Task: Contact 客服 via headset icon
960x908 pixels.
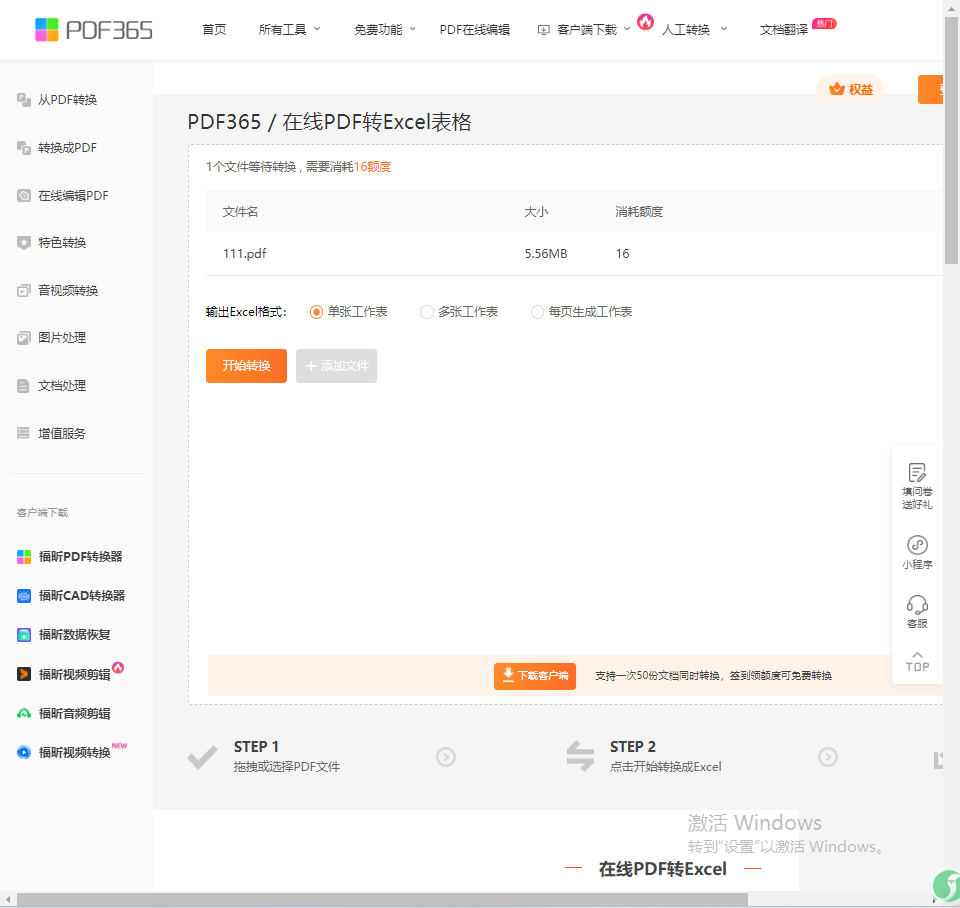Action: [917, 605]
